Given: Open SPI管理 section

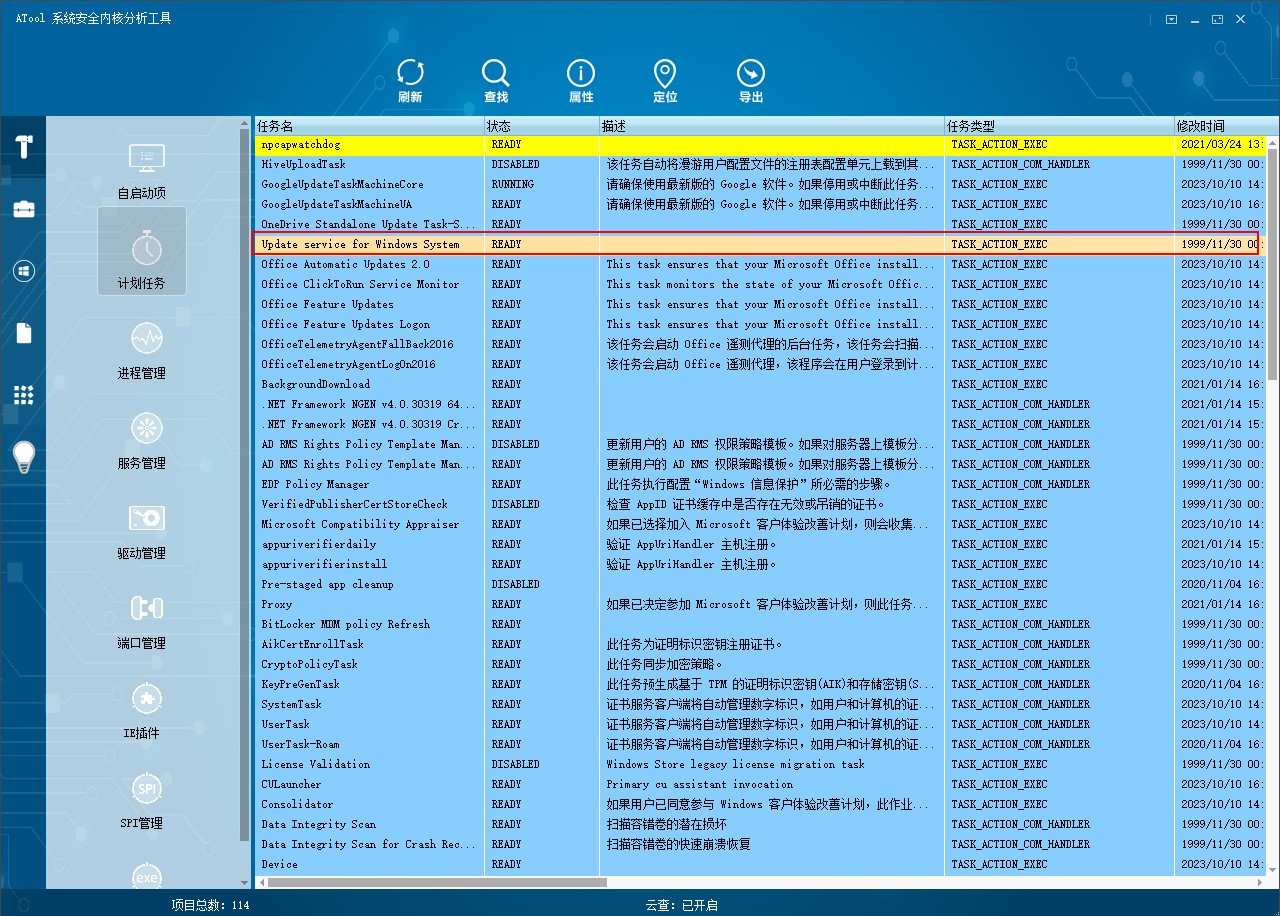Looking at the screenshot, I should [142, 800].
